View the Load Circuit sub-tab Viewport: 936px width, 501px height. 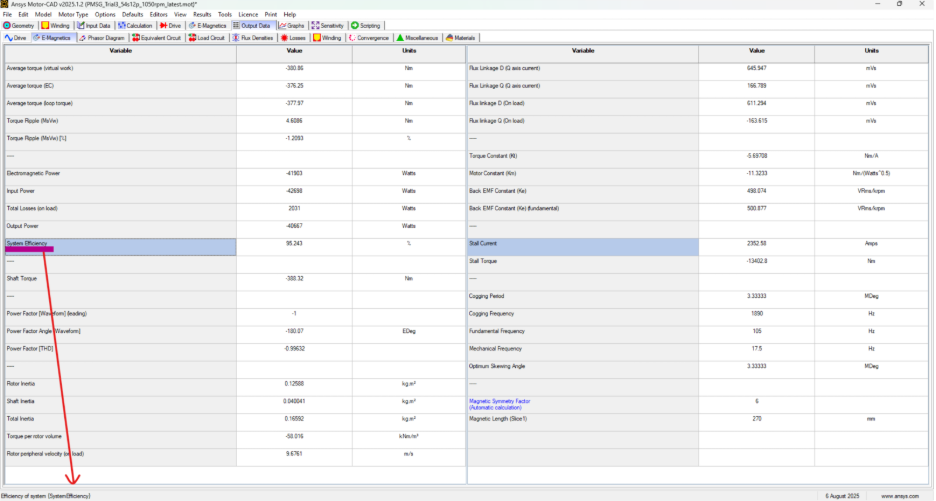click(208, 37)
